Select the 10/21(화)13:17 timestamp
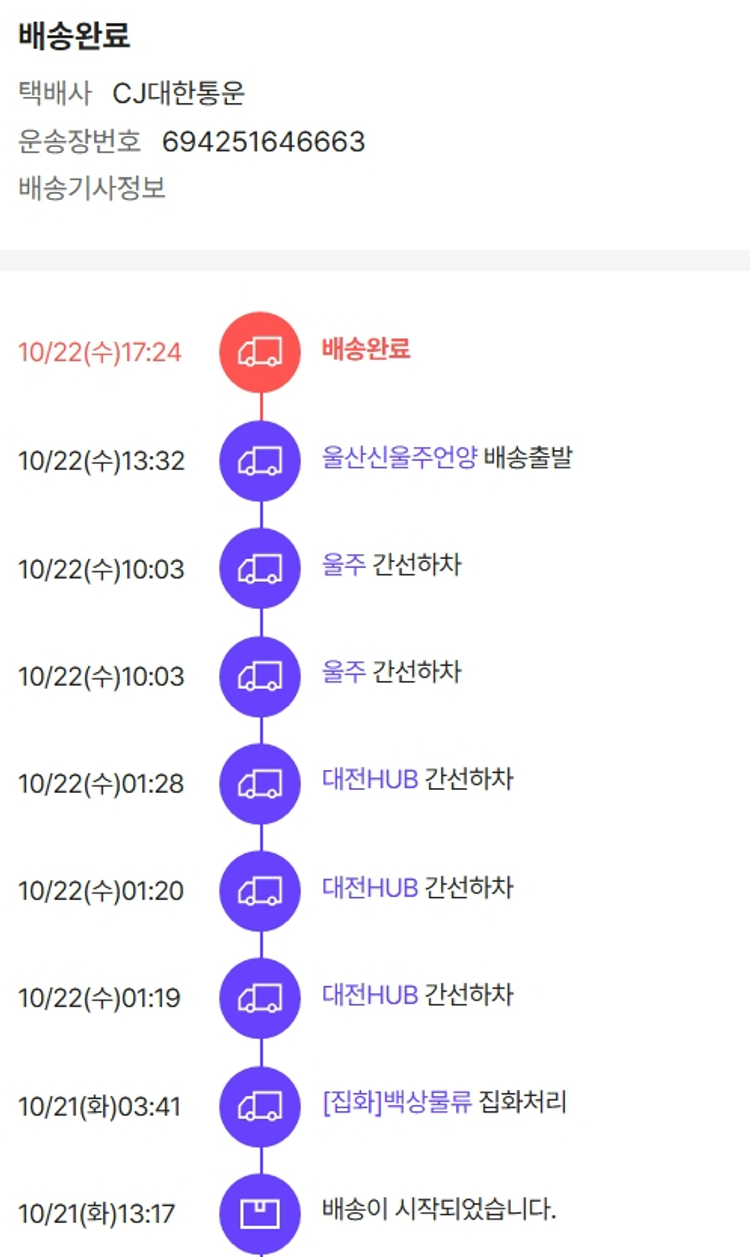The width and height of the screenshot is (750, 1257). 97,1214
